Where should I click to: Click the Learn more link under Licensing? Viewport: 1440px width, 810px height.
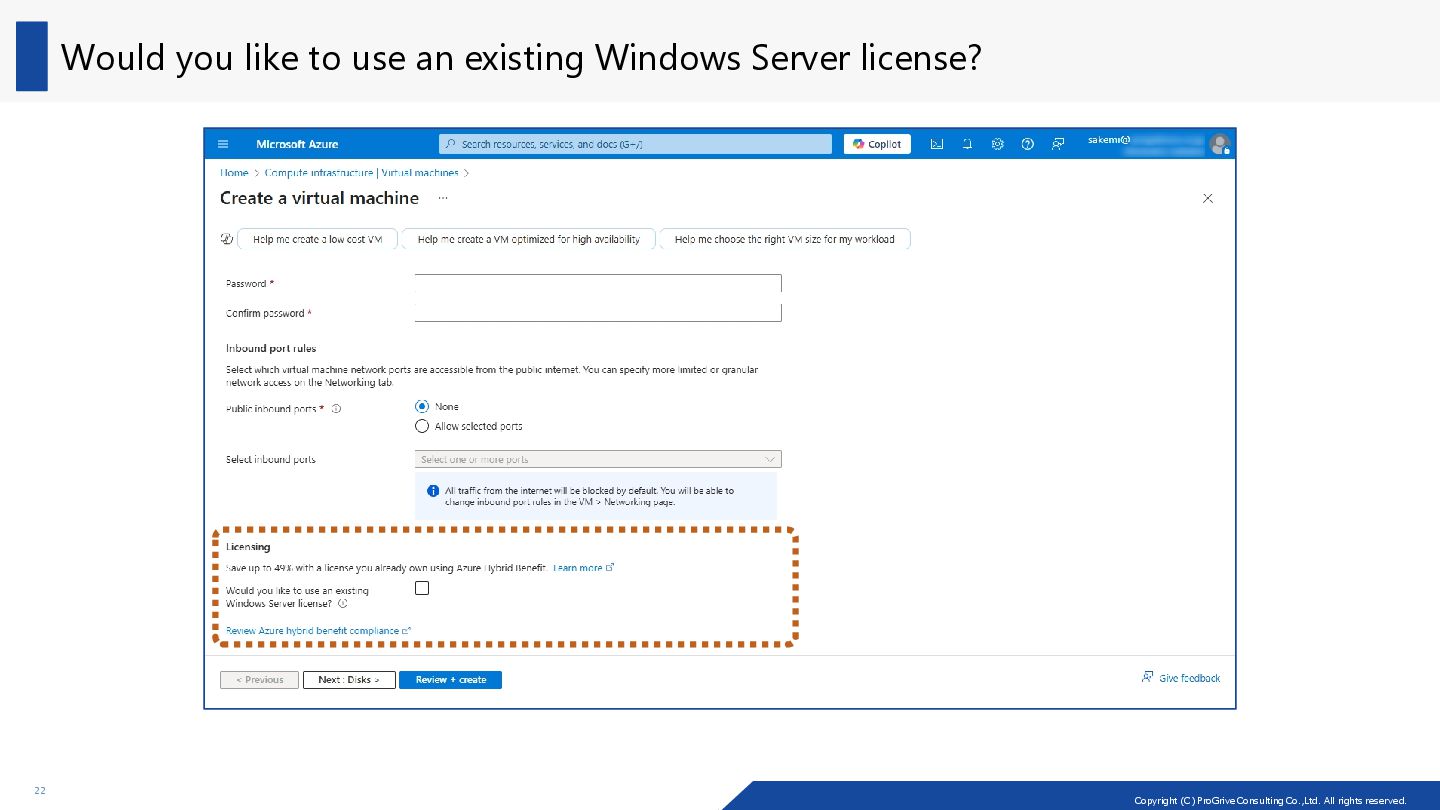tap(583, 568)
